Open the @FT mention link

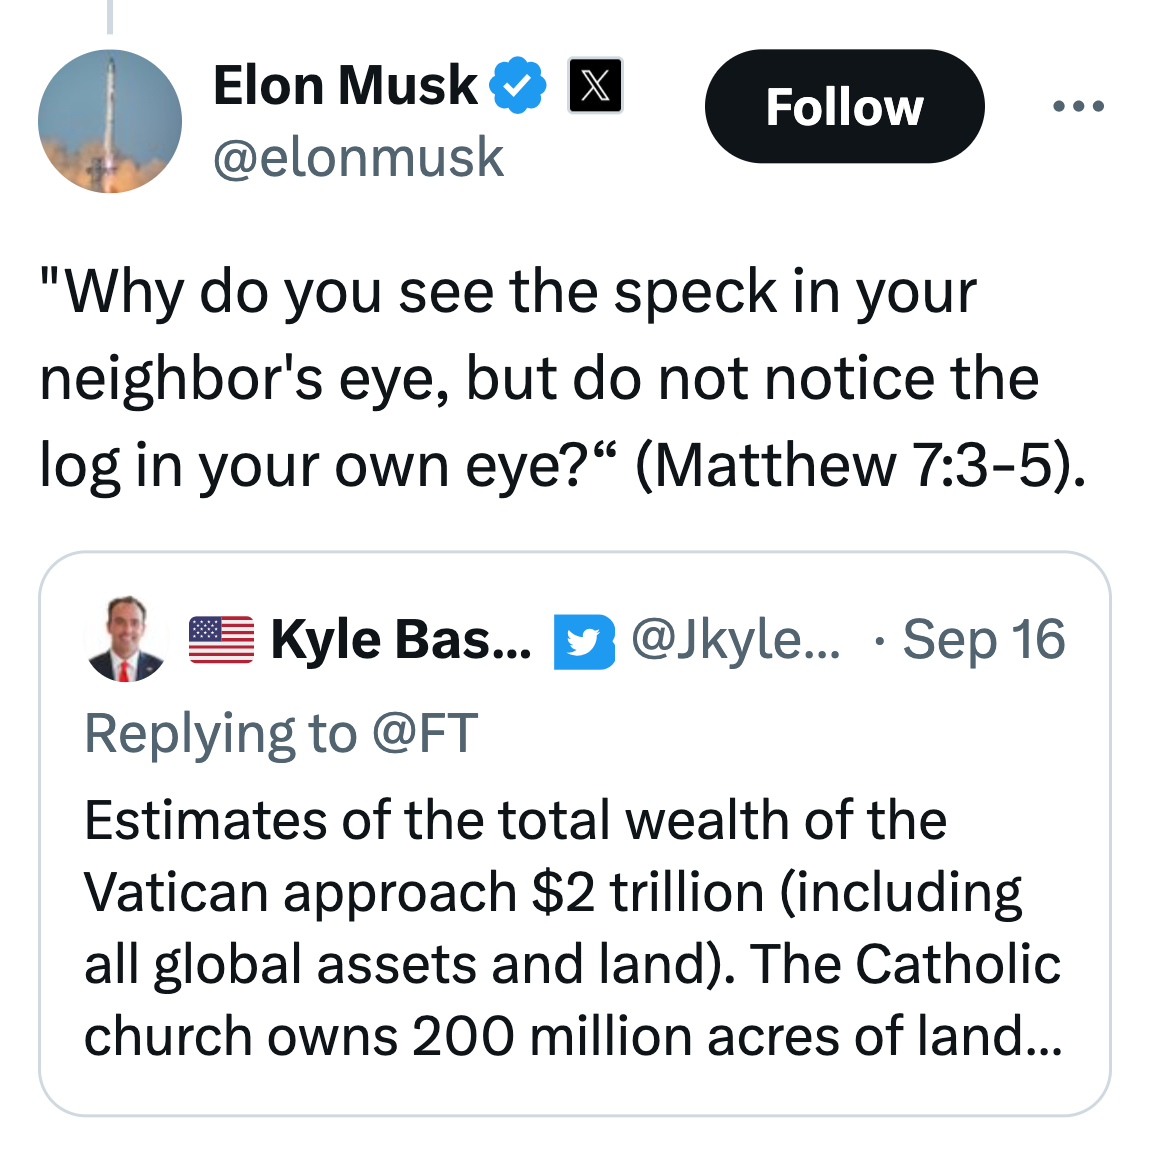coord(424,733)
